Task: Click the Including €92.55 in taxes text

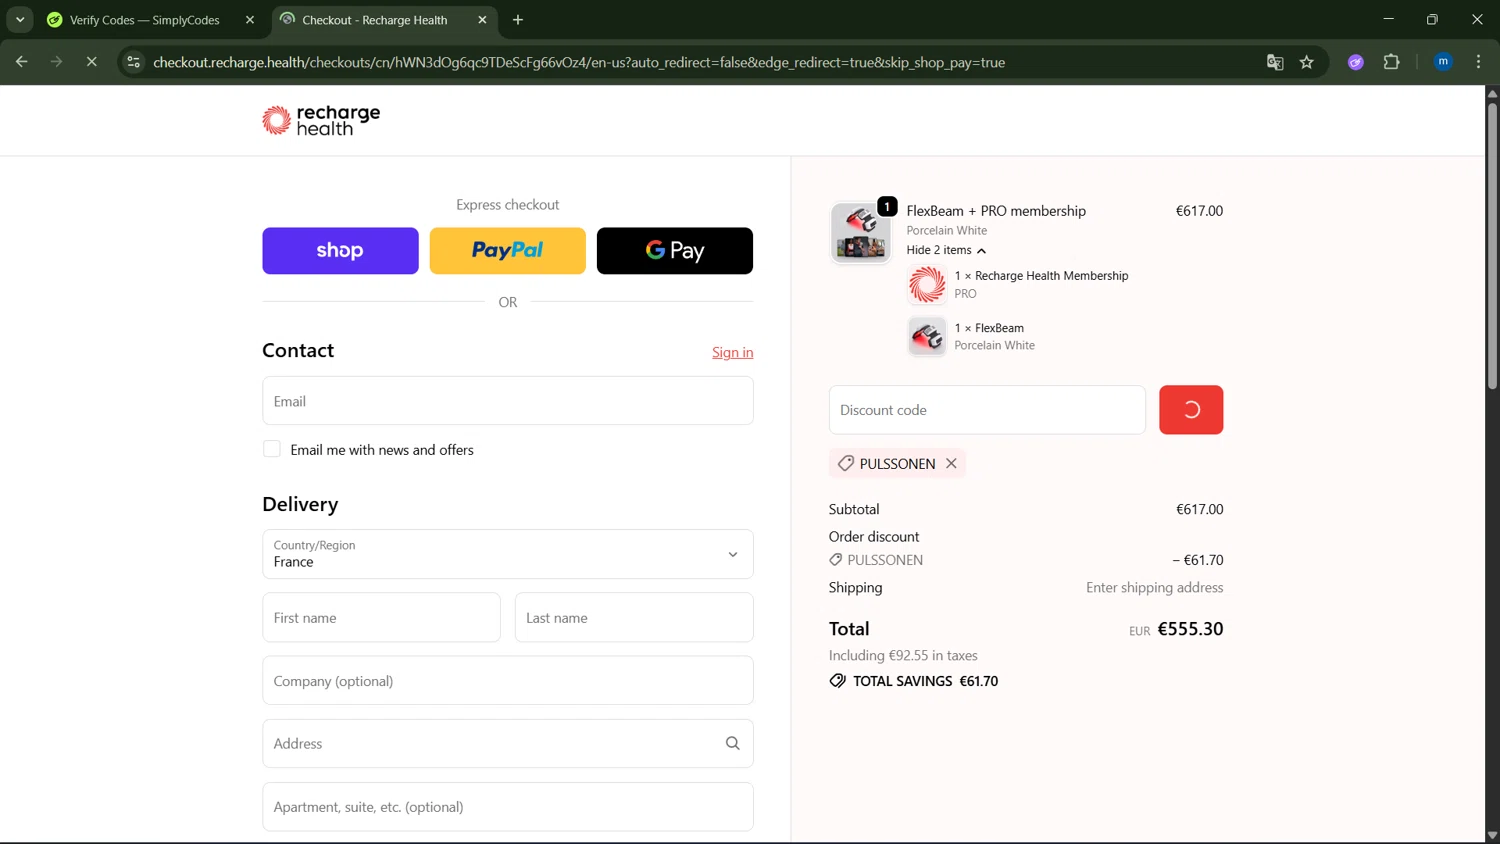Action: point(903,655)
